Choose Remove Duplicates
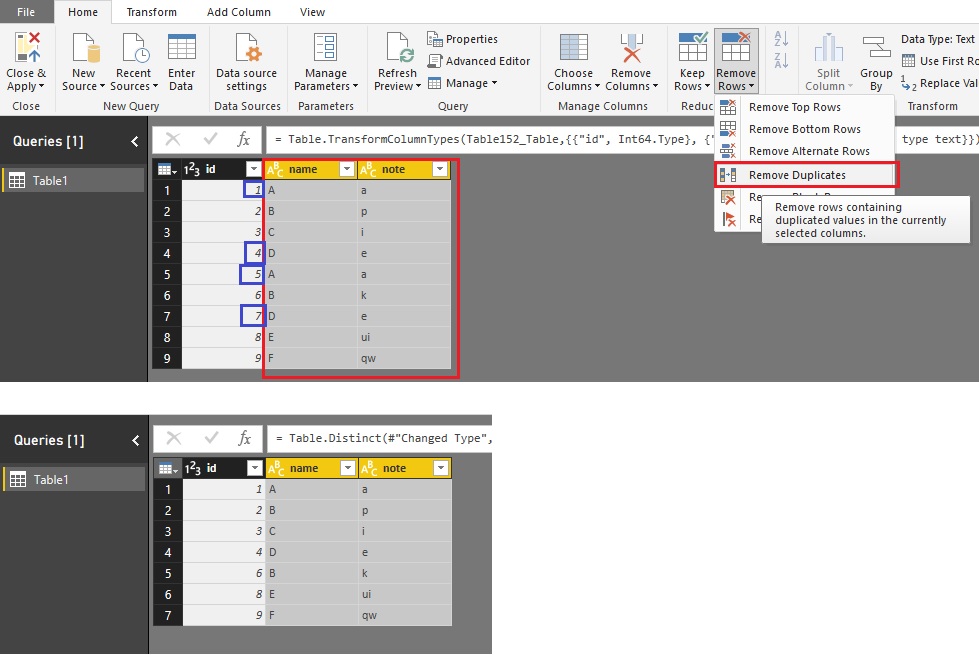 point(805,175)
